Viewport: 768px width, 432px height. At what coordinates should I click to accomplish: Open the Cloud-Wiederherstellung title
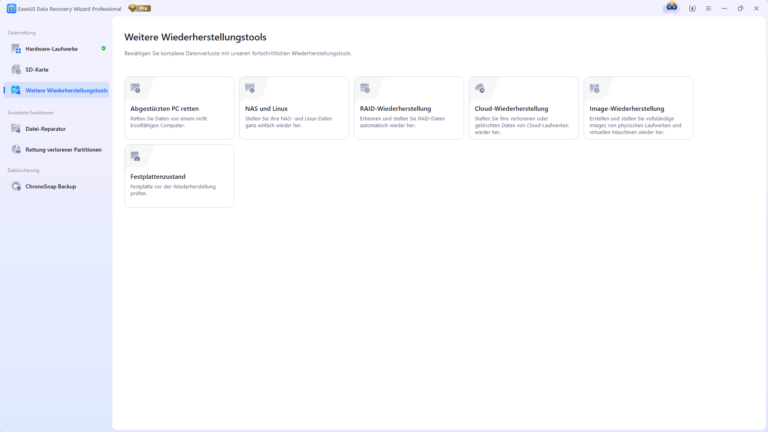pos(511,109)
